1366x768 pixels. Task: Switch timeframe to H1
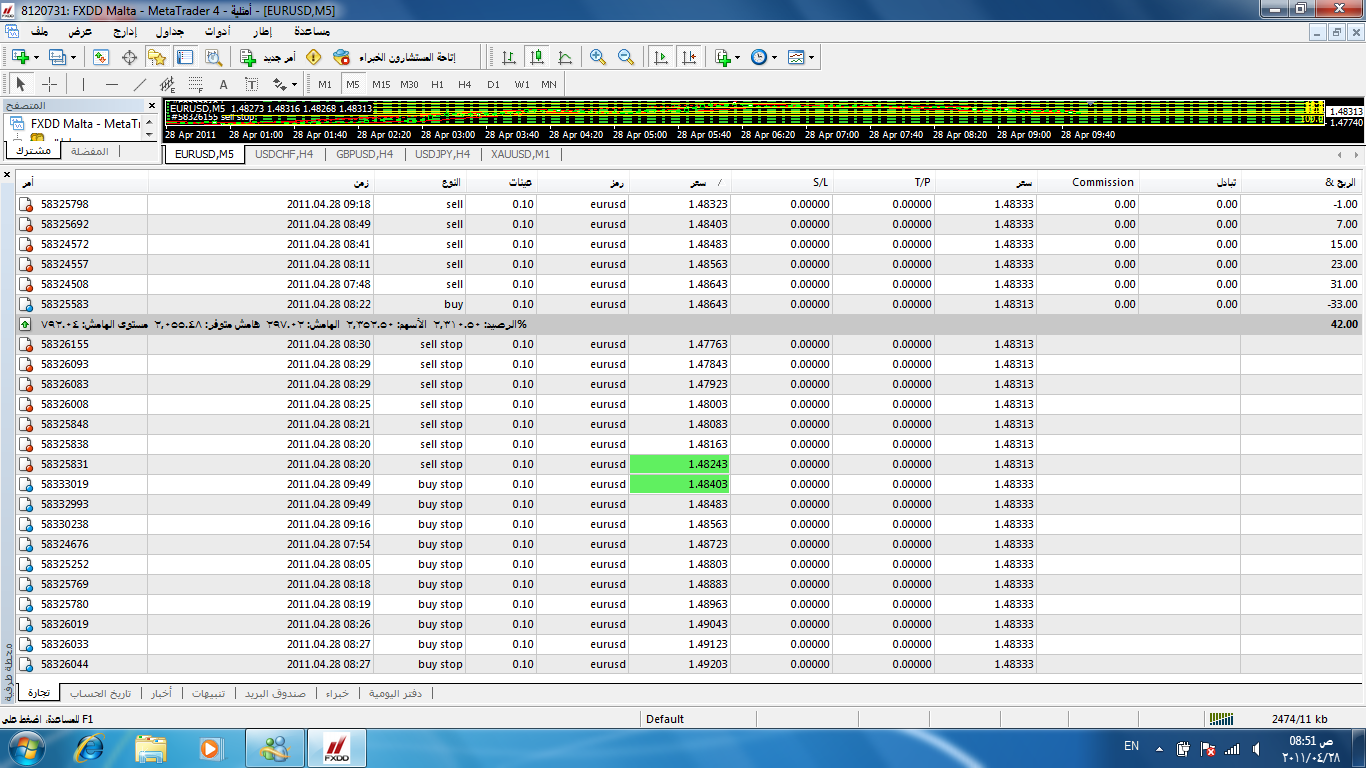coord(437,84)
